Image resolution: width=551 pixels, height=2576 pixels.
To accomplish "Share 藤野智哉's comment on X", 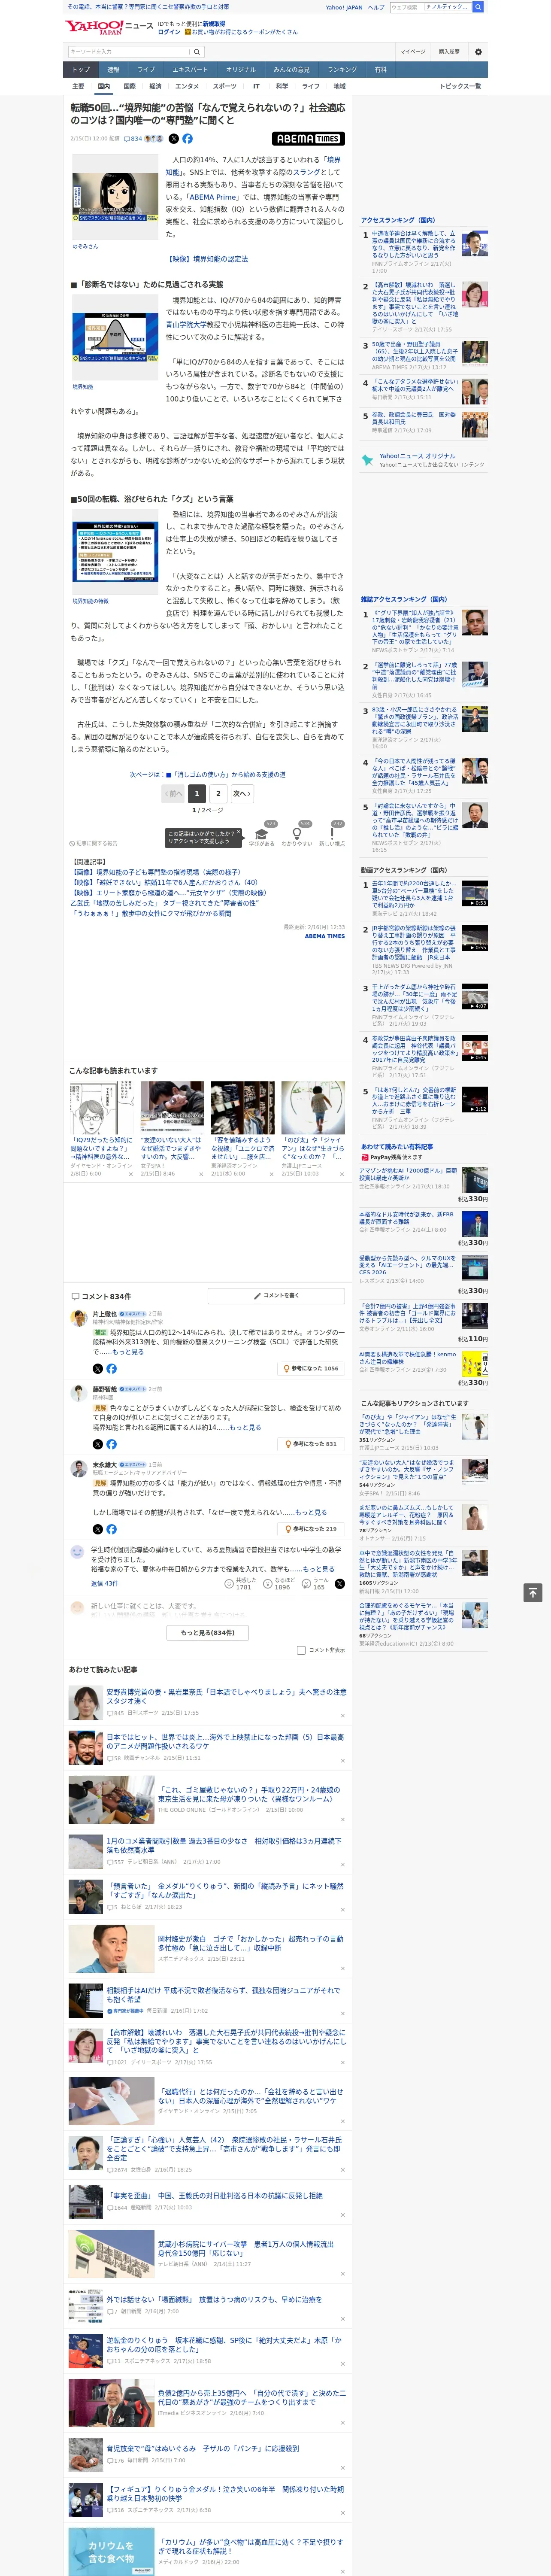I will [97, 1444].
